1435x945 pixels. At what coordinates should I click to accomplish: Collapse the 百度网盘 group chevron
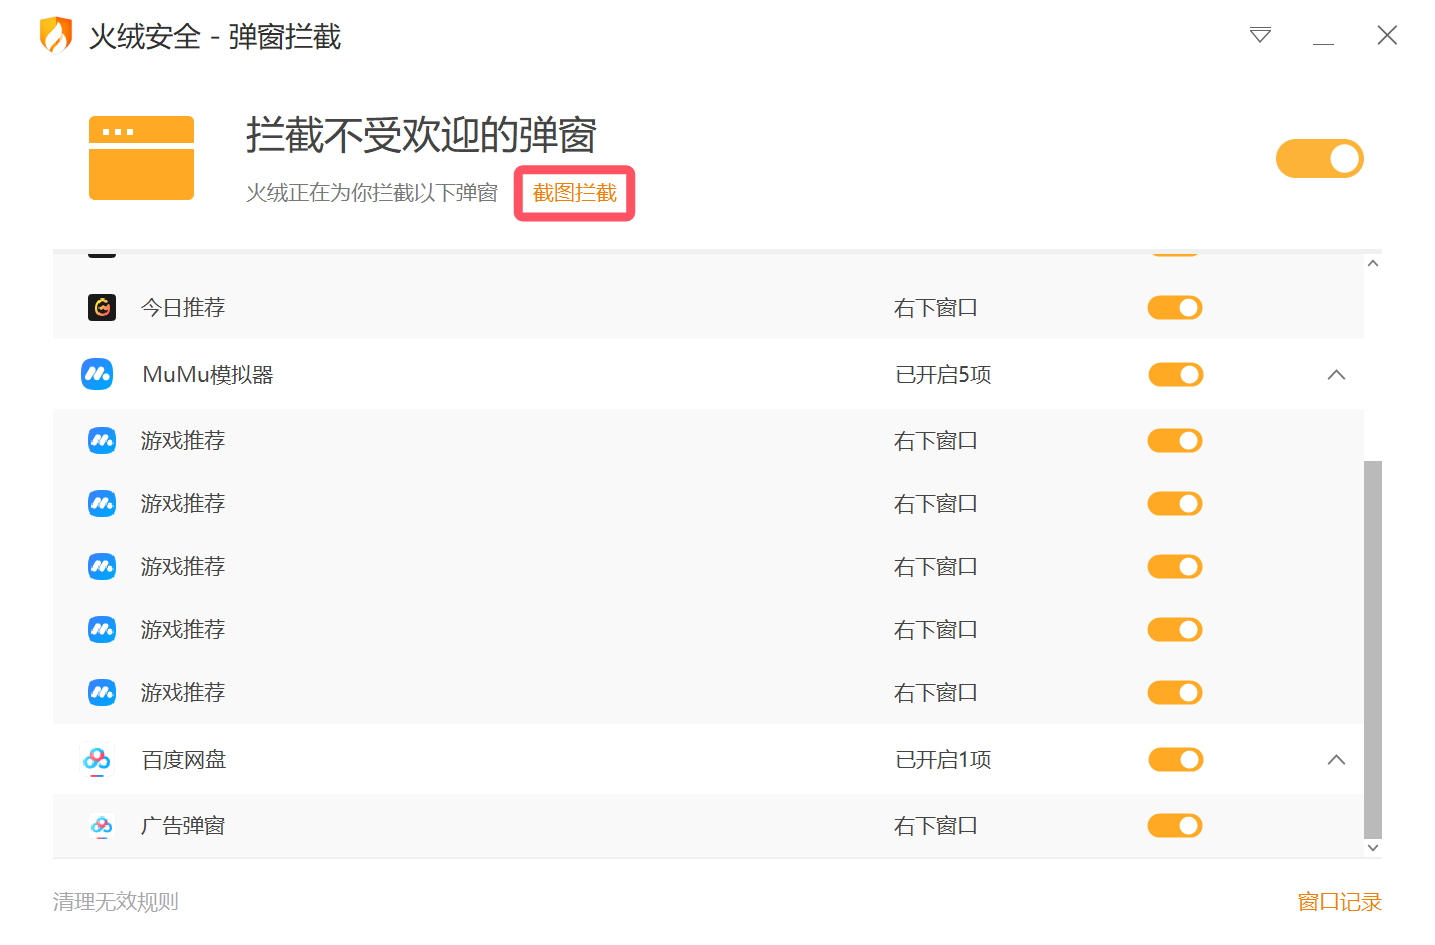(1336, 760)
